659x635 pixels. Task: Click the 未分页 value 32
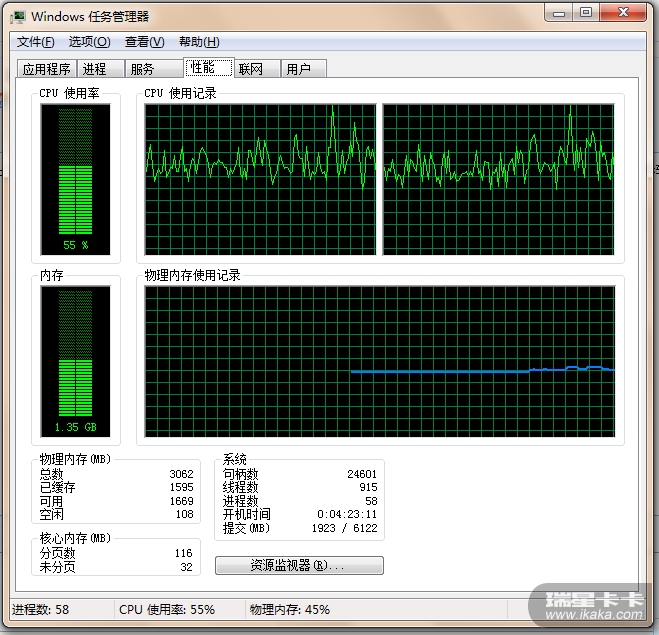pos(187,567)
